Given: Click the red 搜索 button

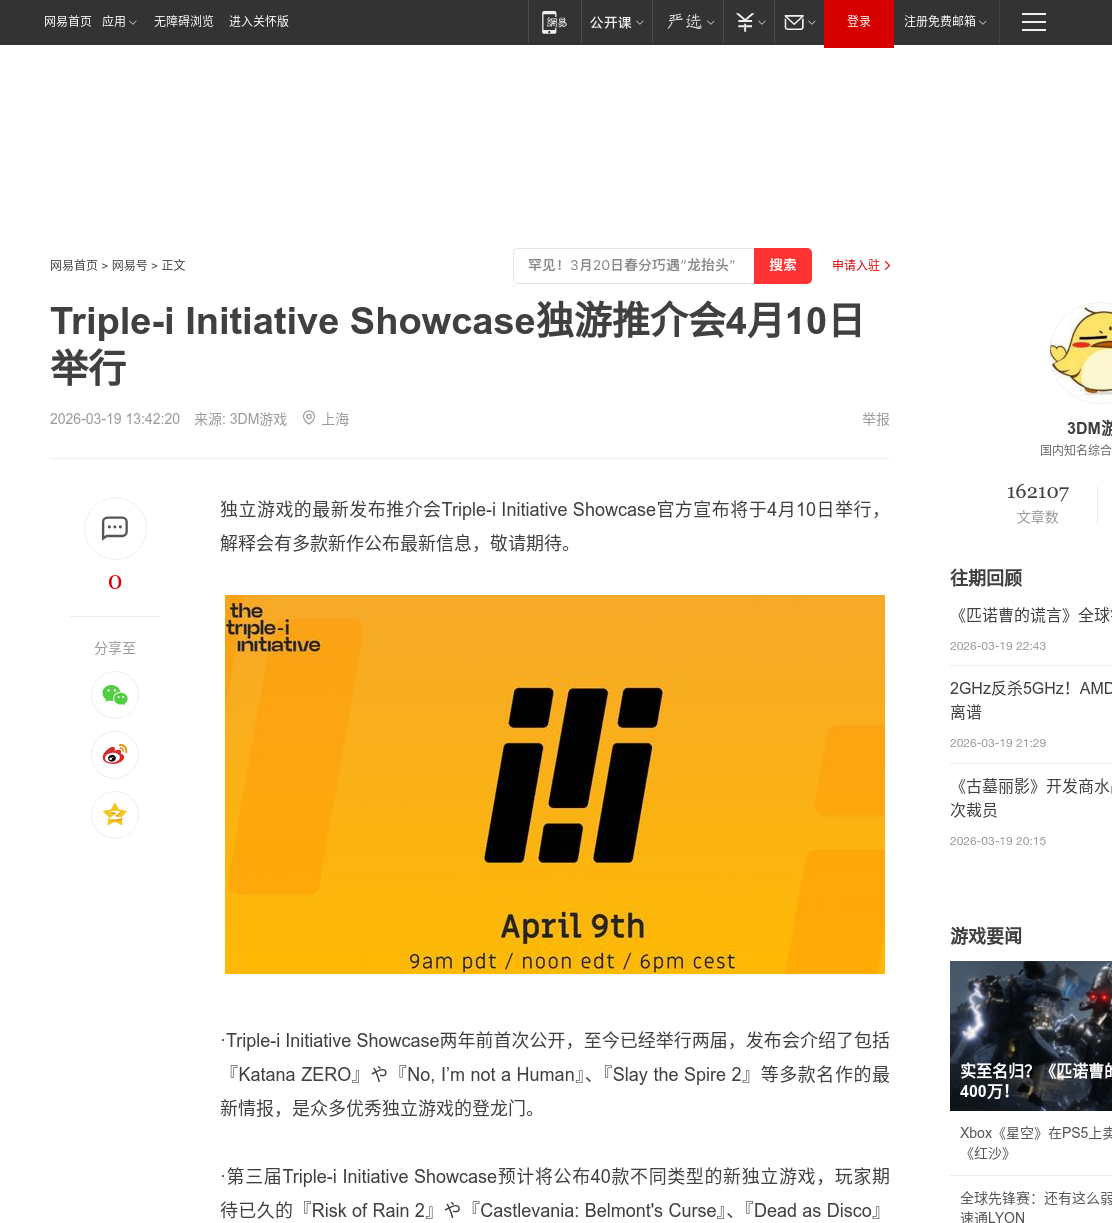Looking at the screenshot, I should tap(783, 266).
